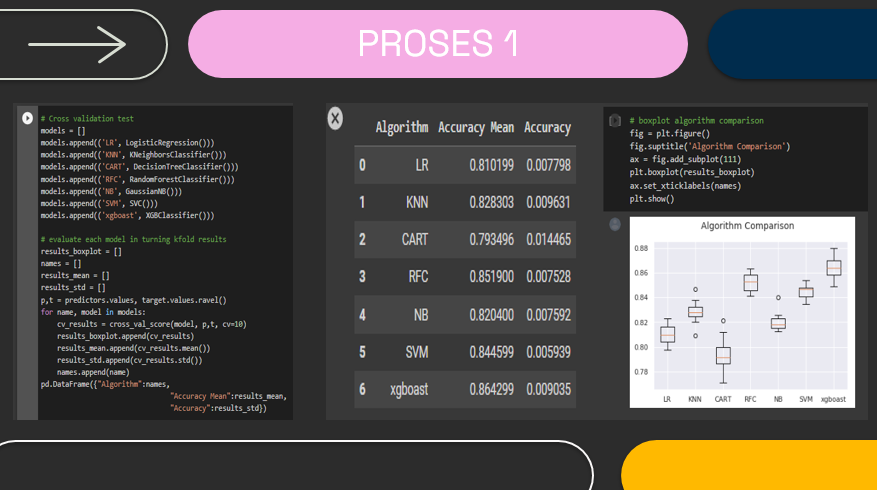Viewport: 877px width, 490px height.
Task: Click the value 0.009631
Action: click(549, 202)
